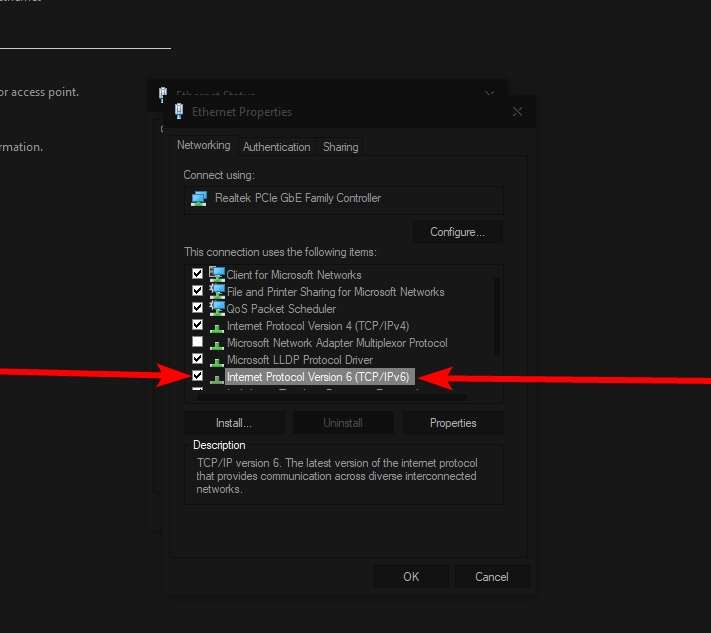Open the Sharing tab
The width and height of the screenshot is (711, 633).
tap(341, 147)
